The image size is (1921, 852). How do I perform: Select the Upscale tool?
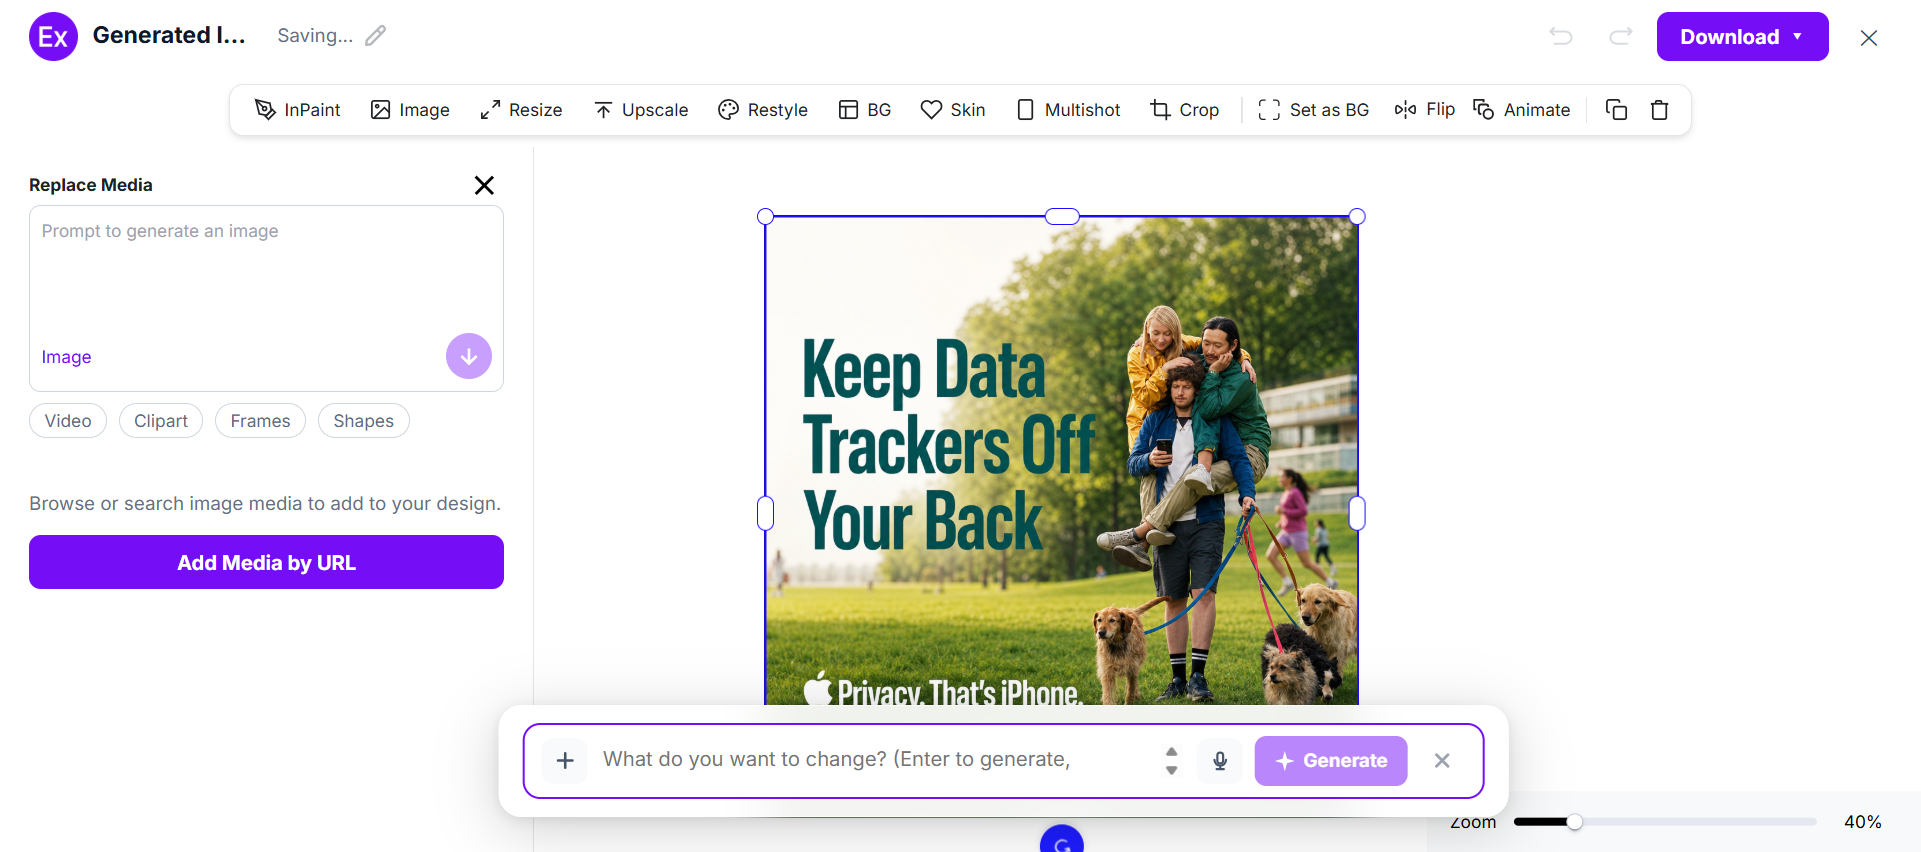click(x=641, y=110)
